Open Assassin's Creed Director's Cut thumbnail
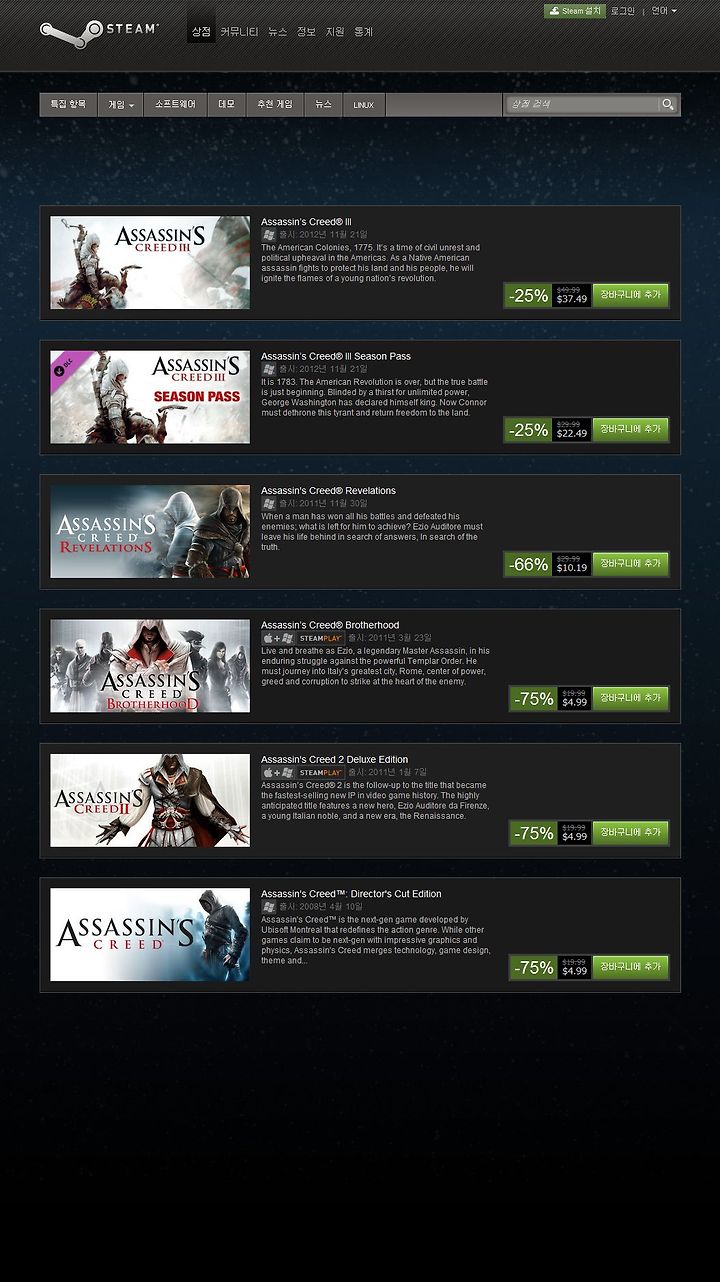720x1282 pixels. [150, 935]
